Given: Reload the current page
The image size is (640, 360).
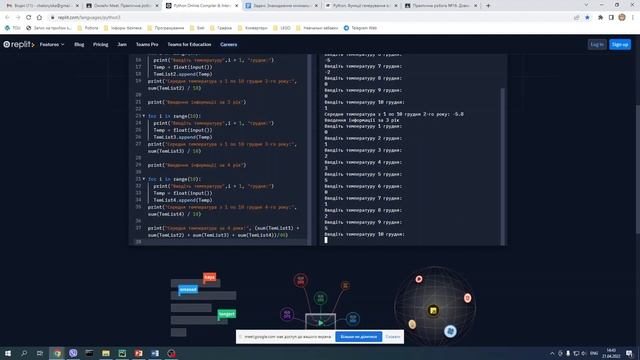Looking at the screenshot, I should click(29, 18).
